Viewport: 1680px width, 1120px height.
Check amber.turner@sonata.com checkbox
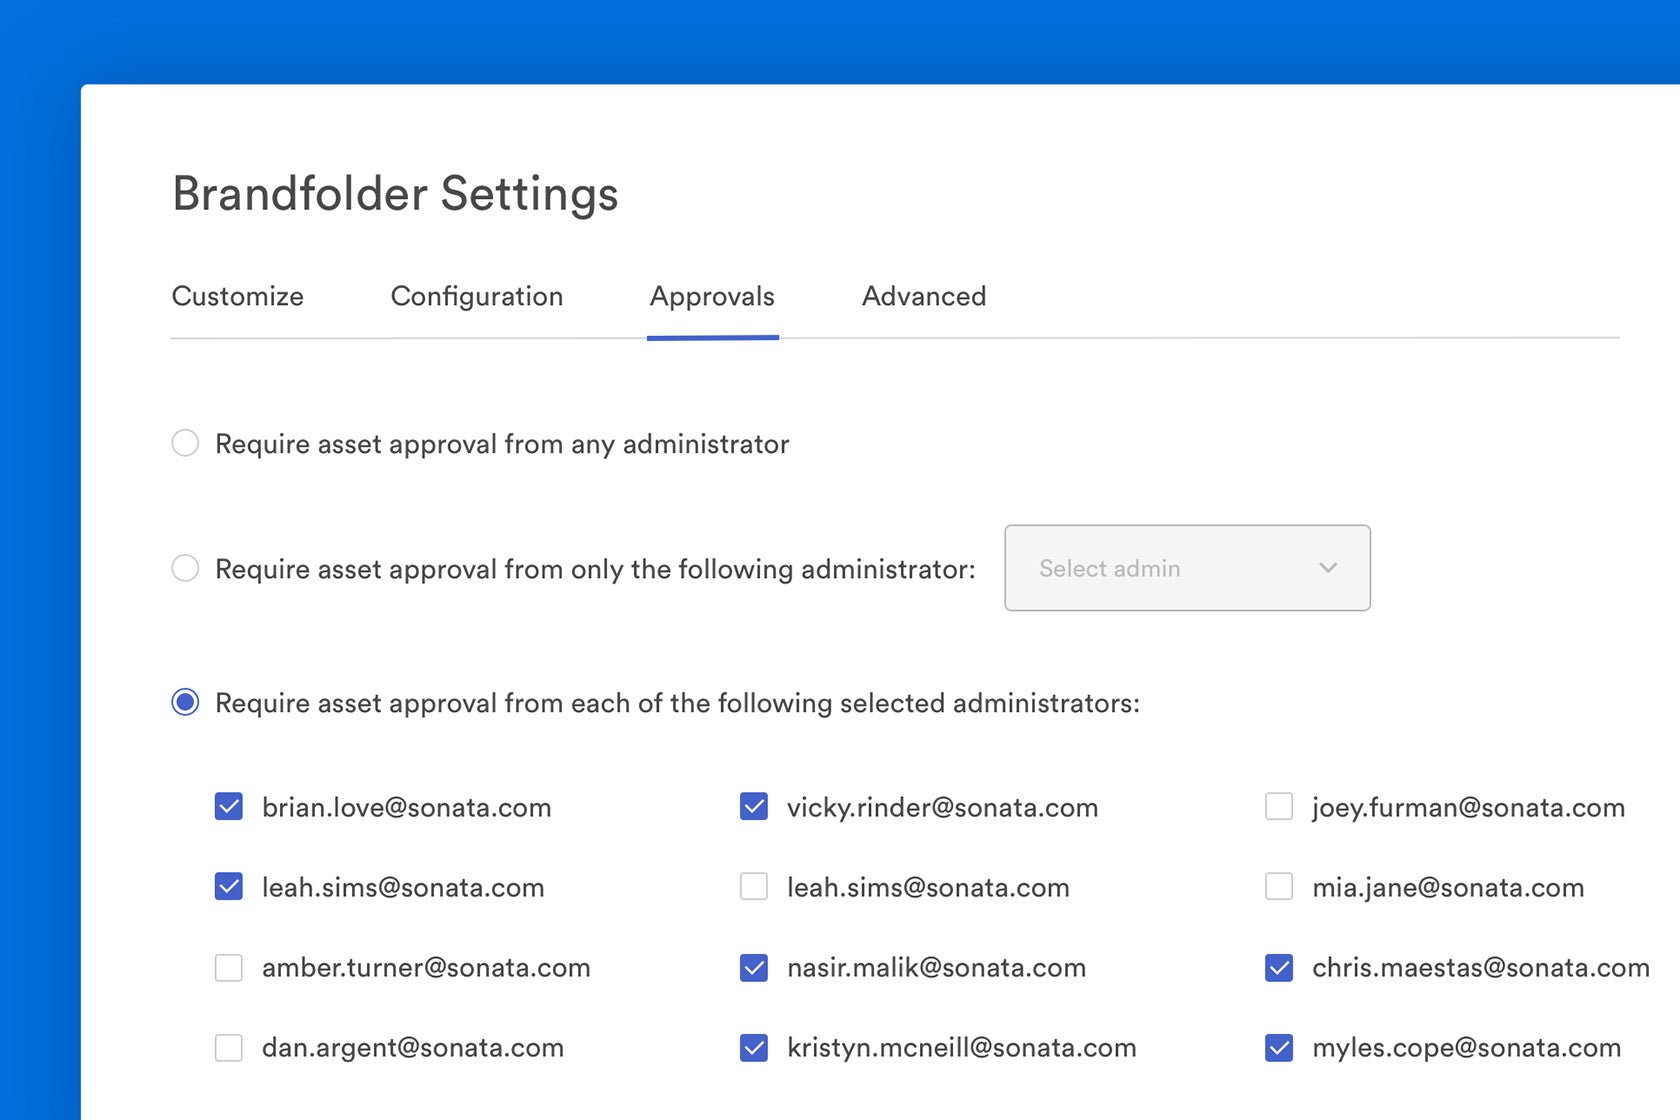(x=229, y=967)
